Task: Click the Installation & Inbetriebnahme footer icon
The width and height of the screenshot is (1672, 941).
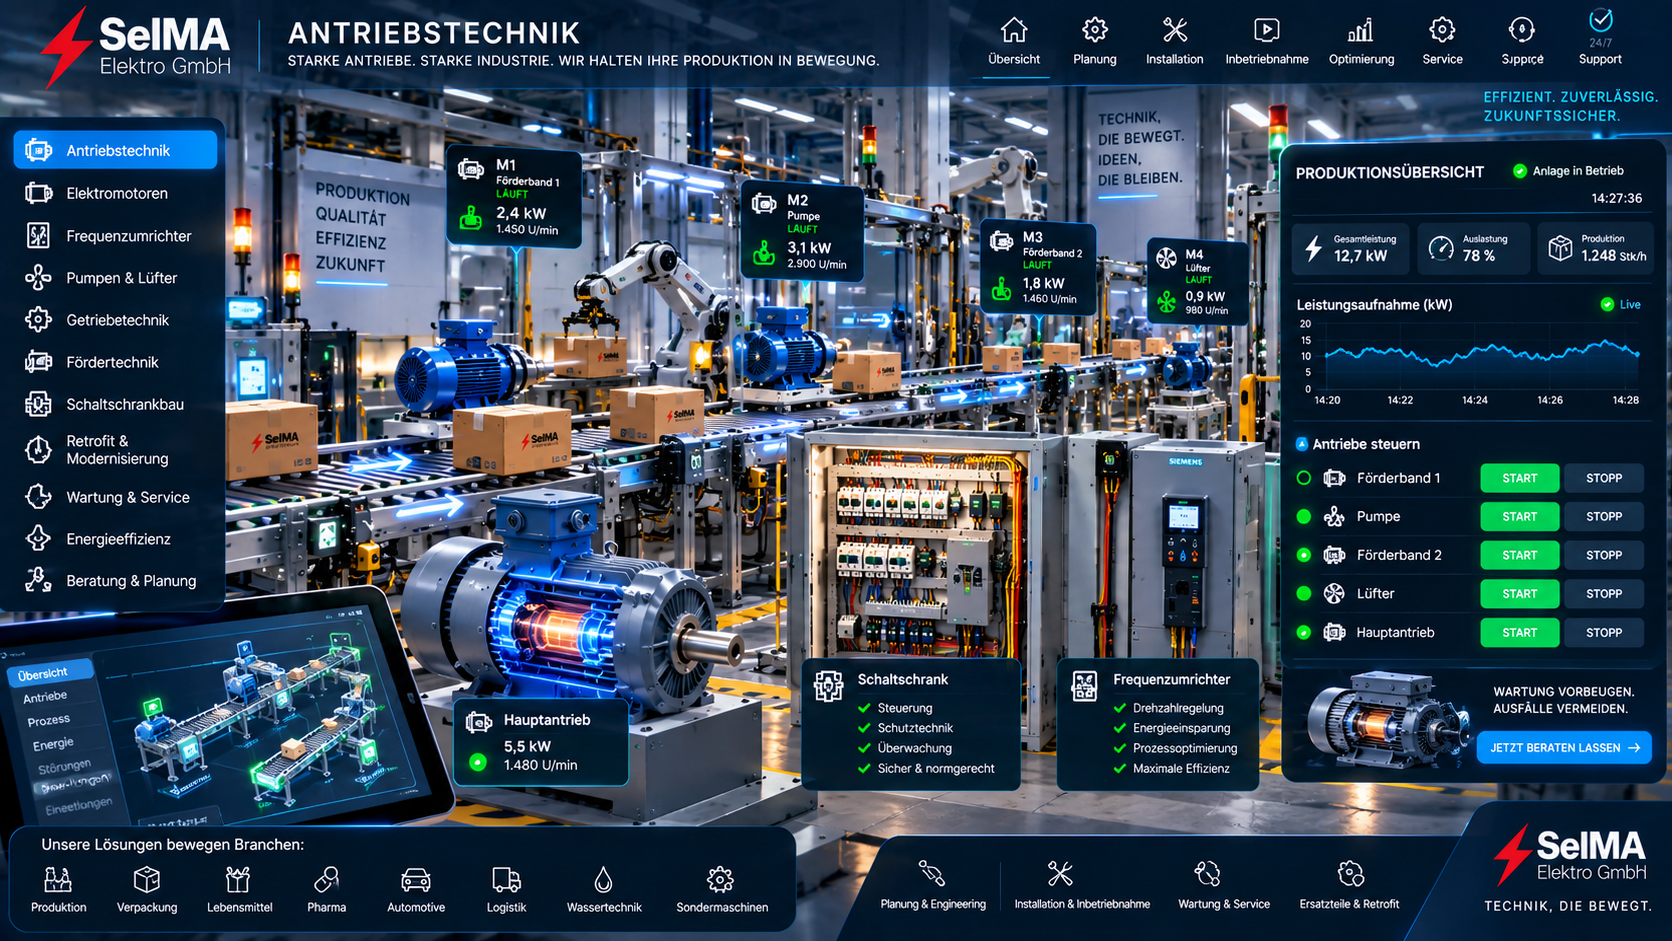Action: pyautogui.click(x=1061, y=874)
